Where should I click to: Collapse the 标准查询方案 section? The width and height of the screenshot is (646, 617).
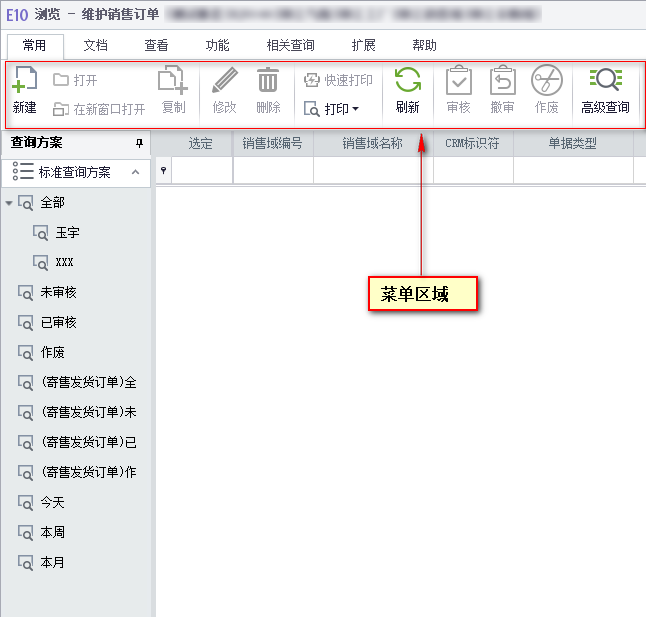[135, 172]
